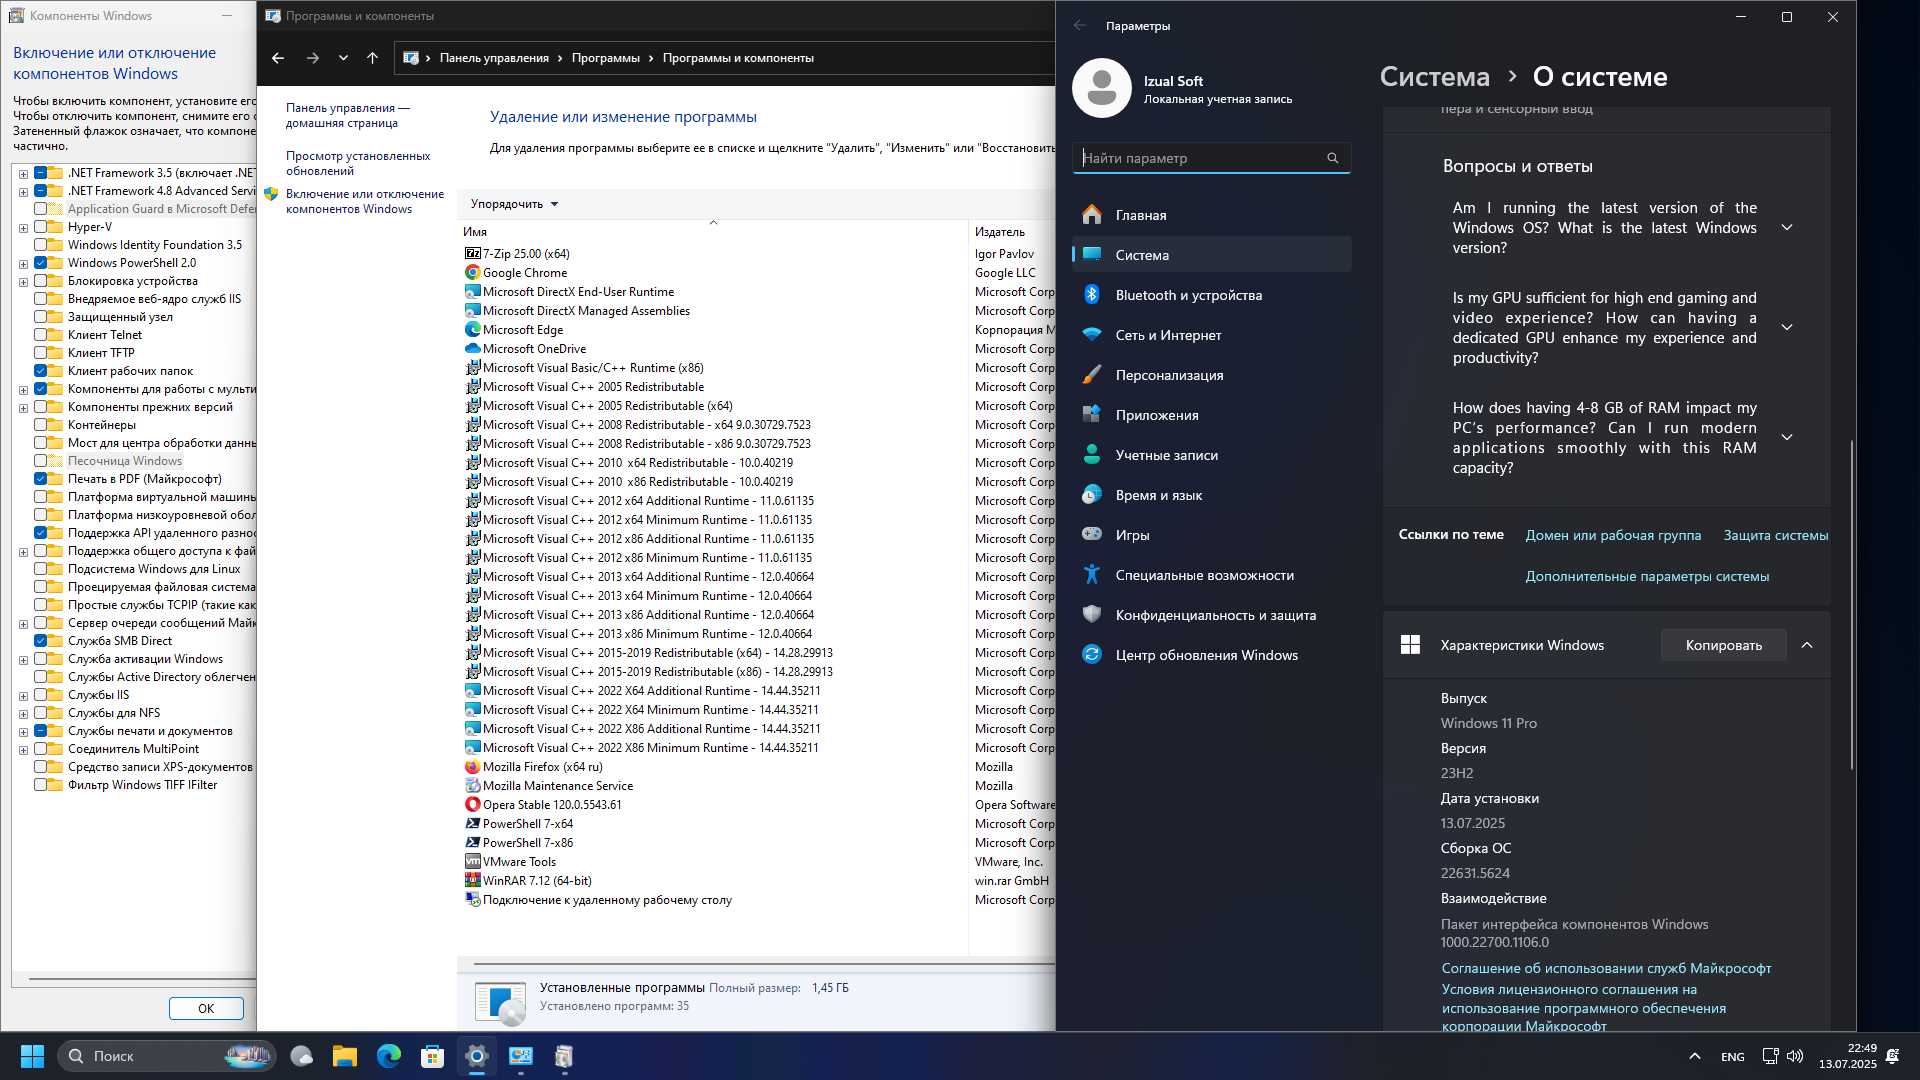Click Программы in the breadcrumb path

[606, 58]
